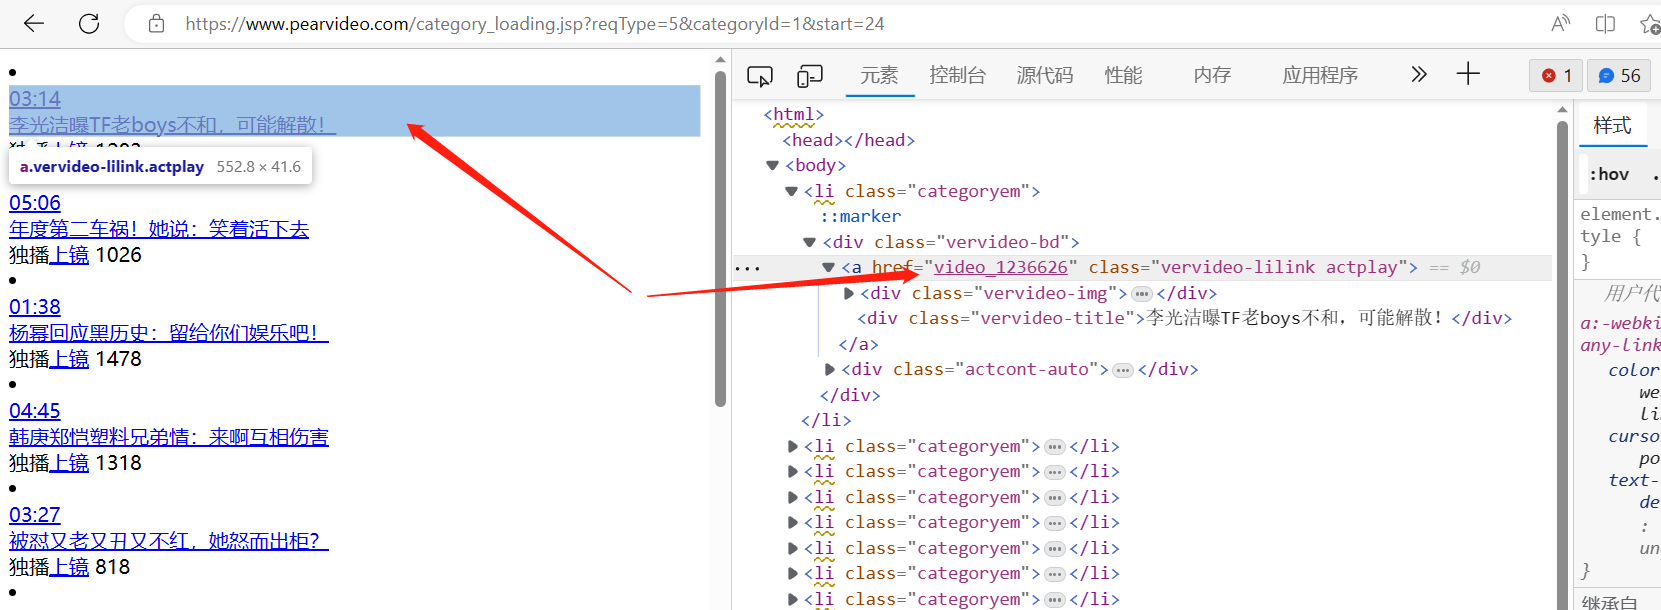This screenshot has height=610, width=1661.
Task: Open the ellipsis menu beside selected node
Action: coord(747,268)
